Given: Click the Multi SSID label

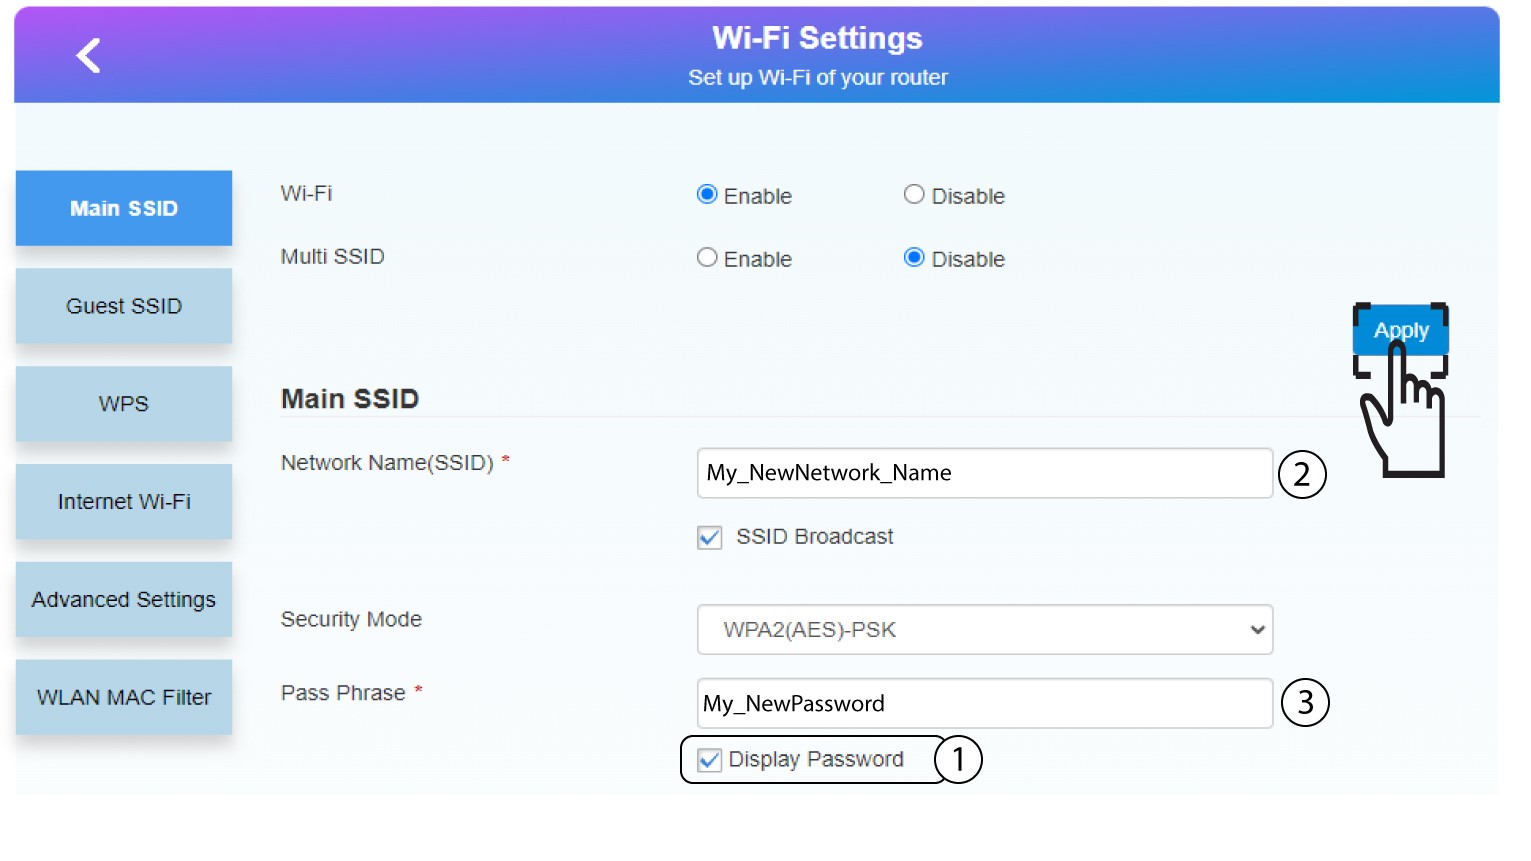Looking at the screenshot, I should click(332, 257).
